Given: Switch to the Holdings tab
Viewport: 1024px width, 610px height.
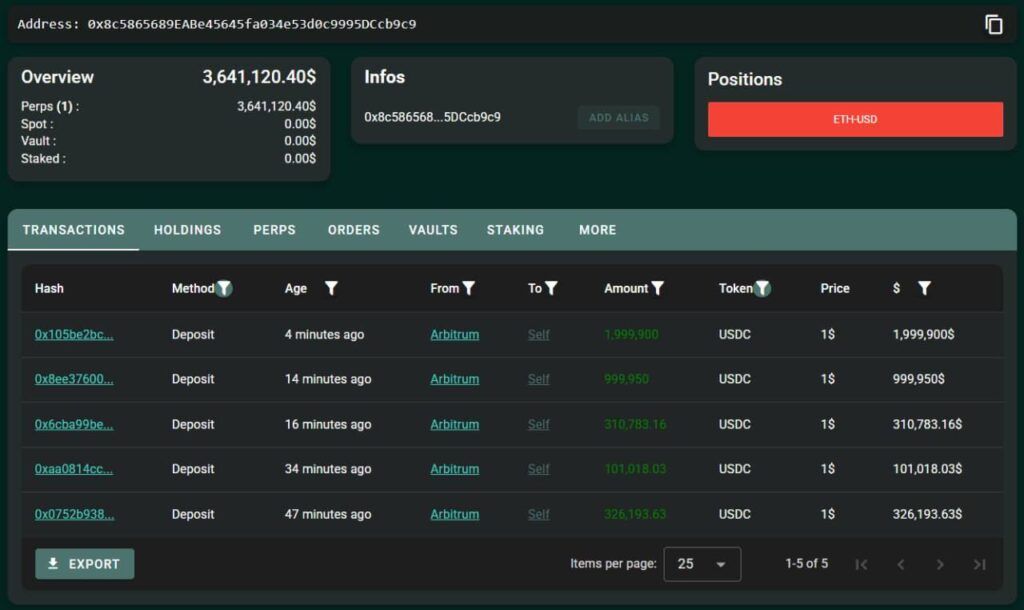Looking at the screenshot, I should (x=187, y=230).
